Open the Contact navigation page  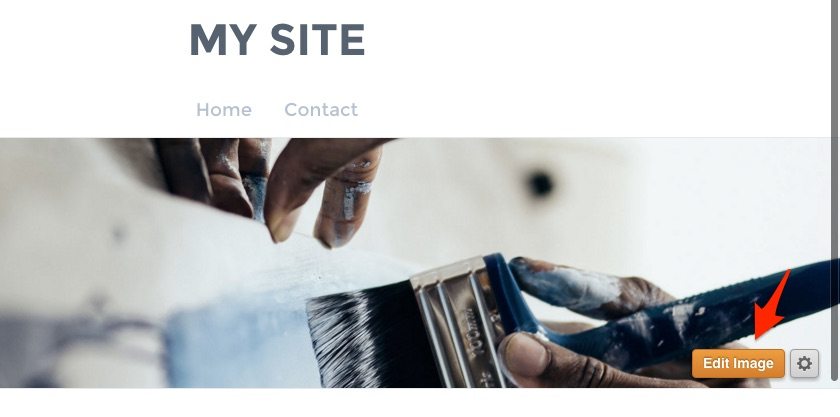(321, 109)
